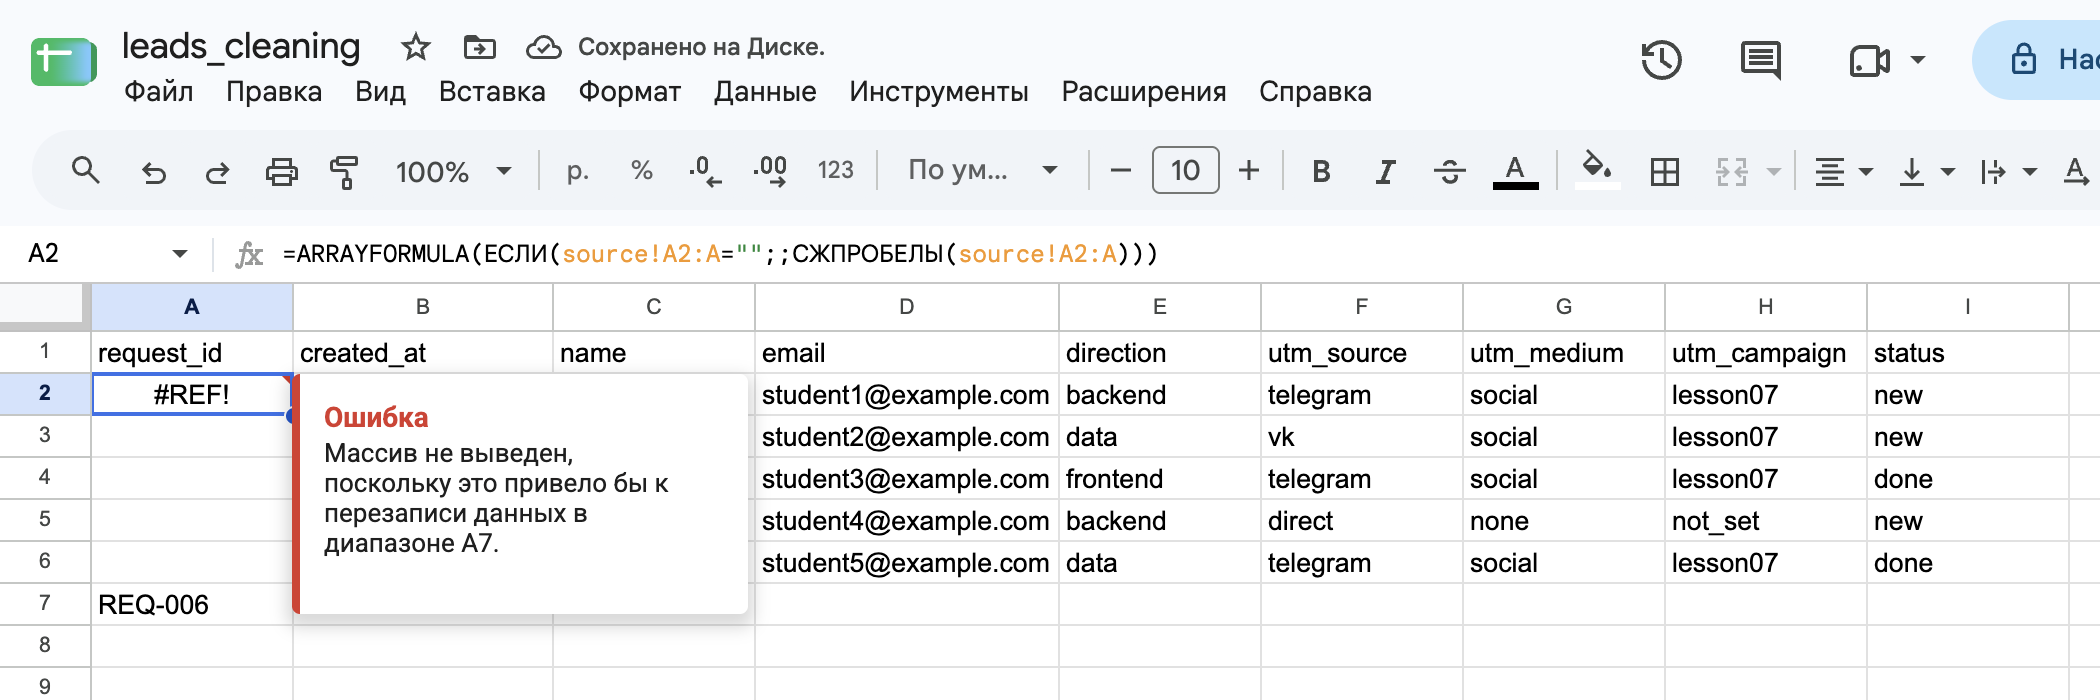2100x700 pixels.
Task: Undo the last action
Action: tap(153, 172)
